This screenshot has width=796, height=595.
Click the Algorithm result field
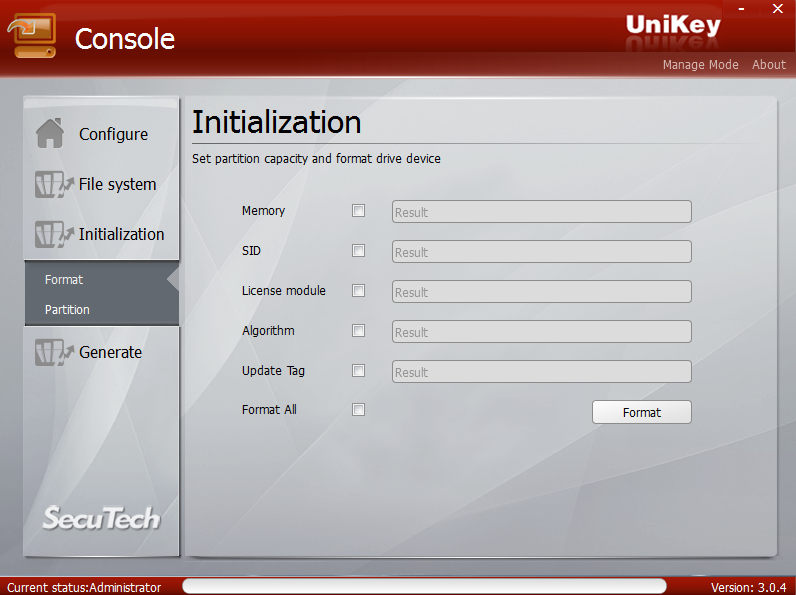pyautogui.click(x=542, y=332)
